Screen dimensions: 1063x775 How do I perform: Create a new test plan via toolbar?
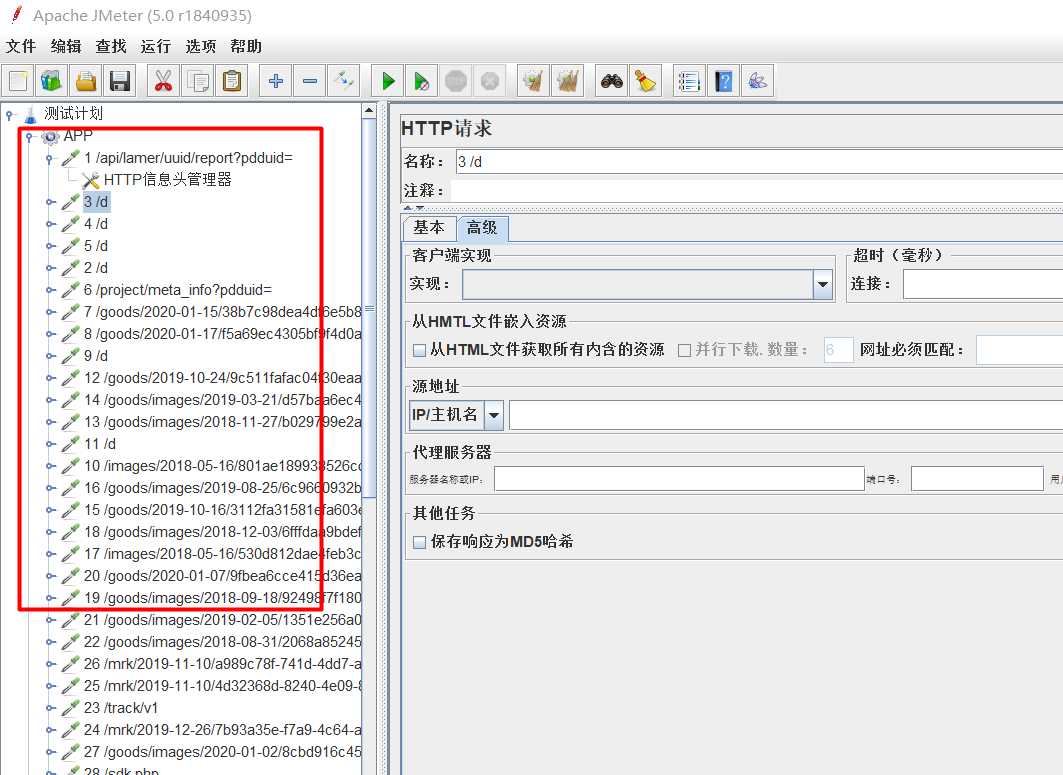pyautogui.click(x=18, y=81)
